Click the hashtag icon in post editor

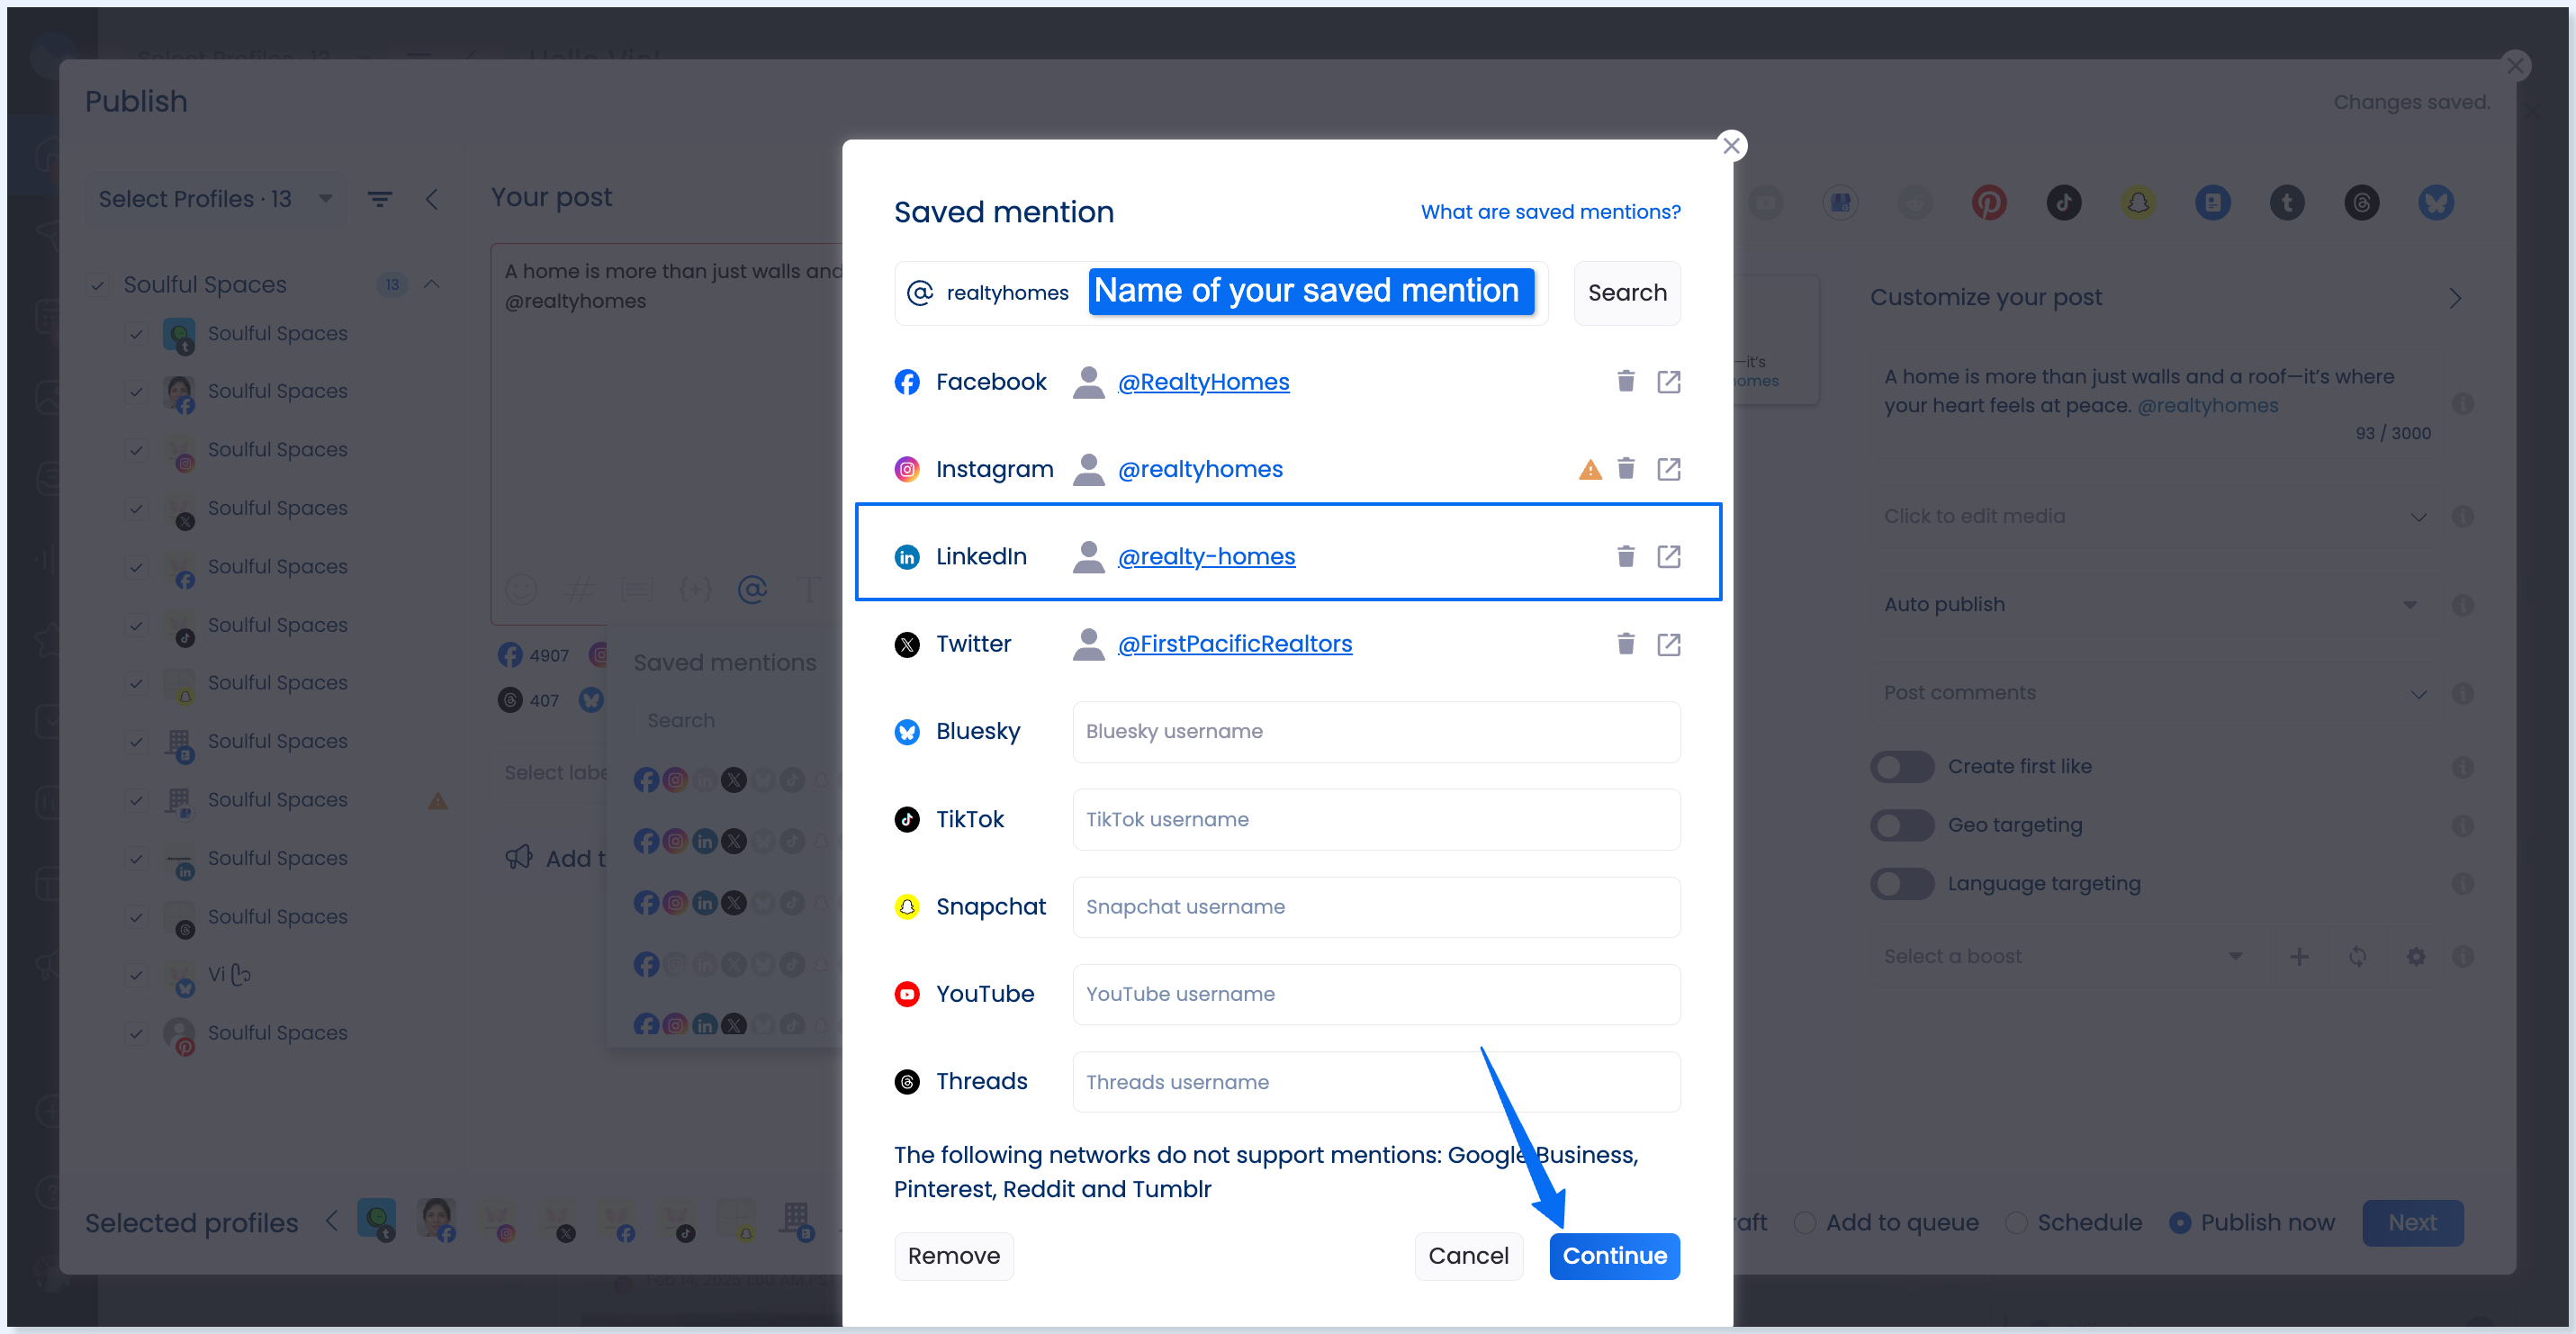[579, 589]
